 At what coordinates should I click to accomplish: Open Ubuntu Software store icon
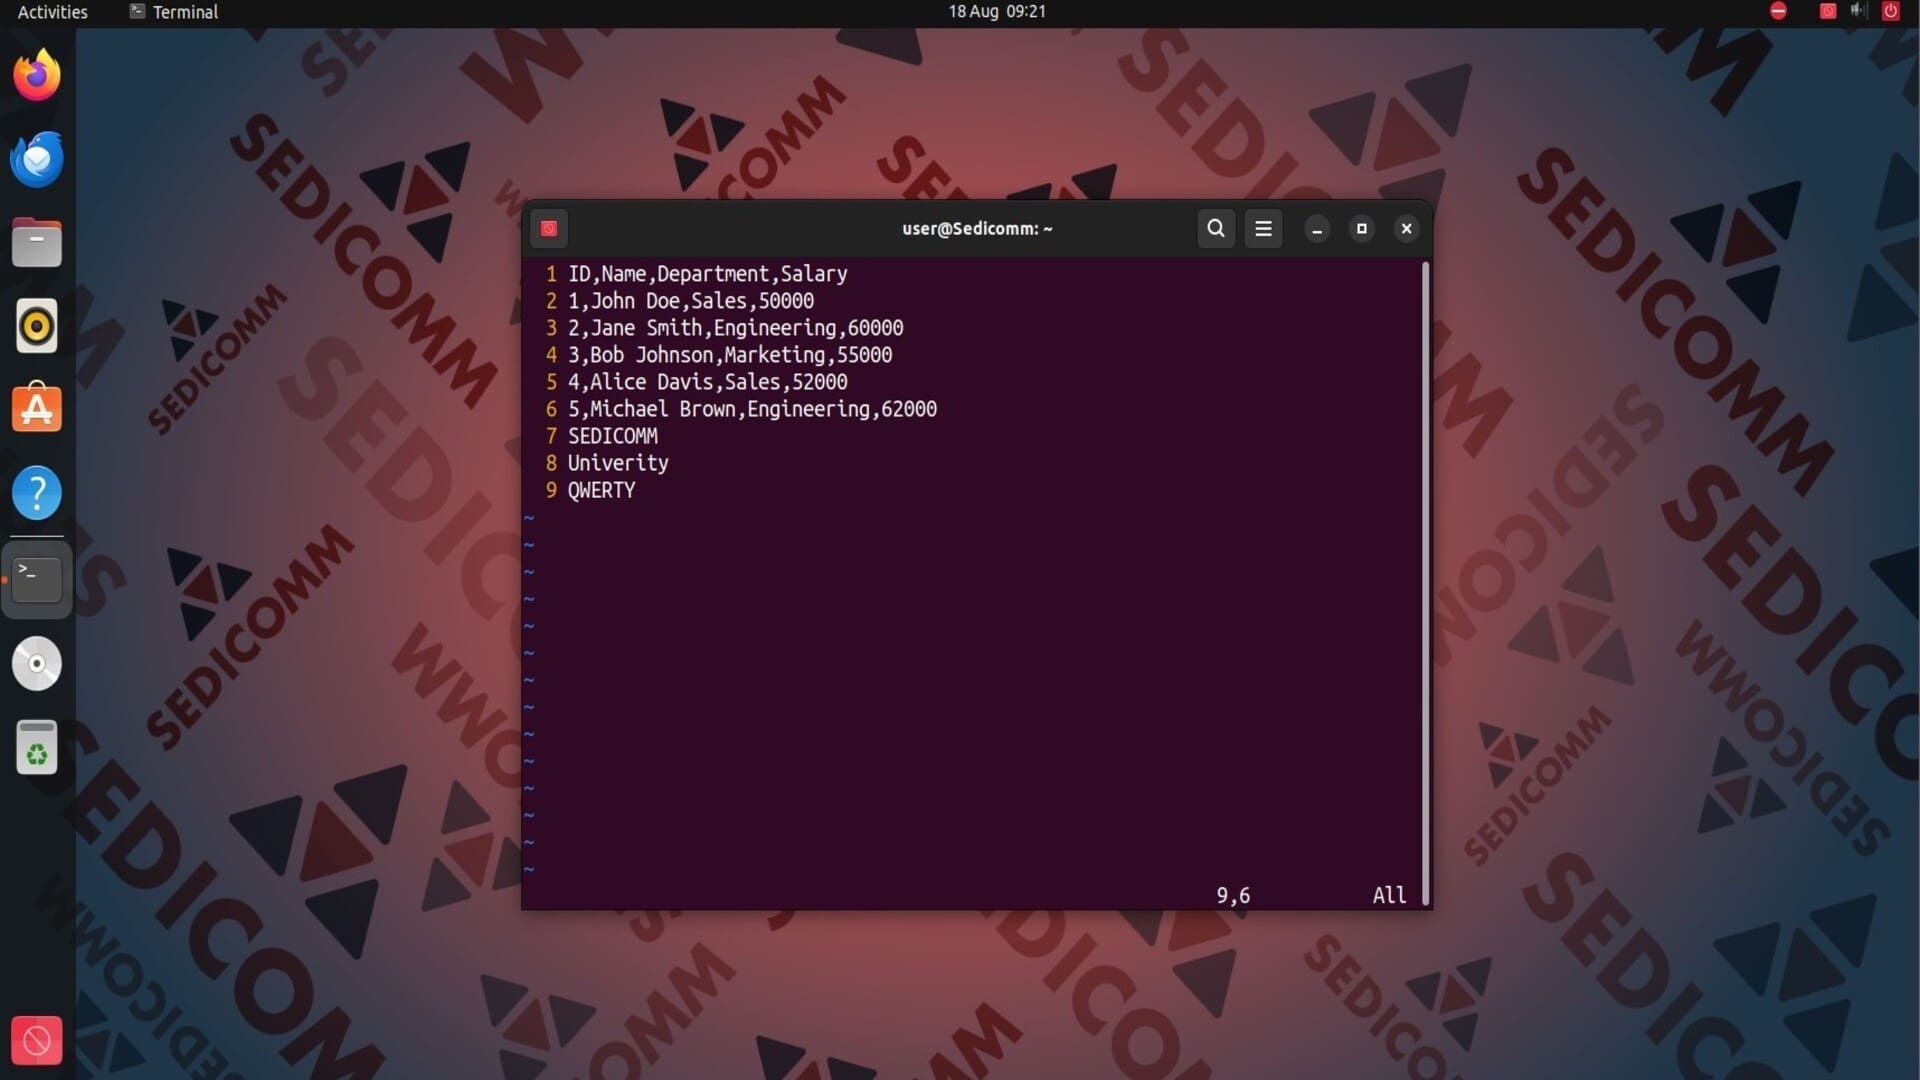[37, 408]
